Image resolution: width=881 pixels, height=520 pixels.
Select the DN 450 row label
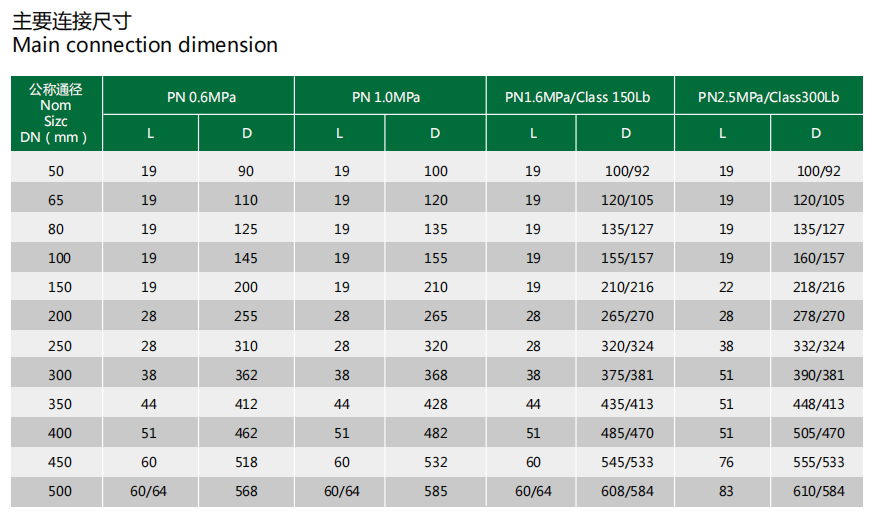point(56,462)
